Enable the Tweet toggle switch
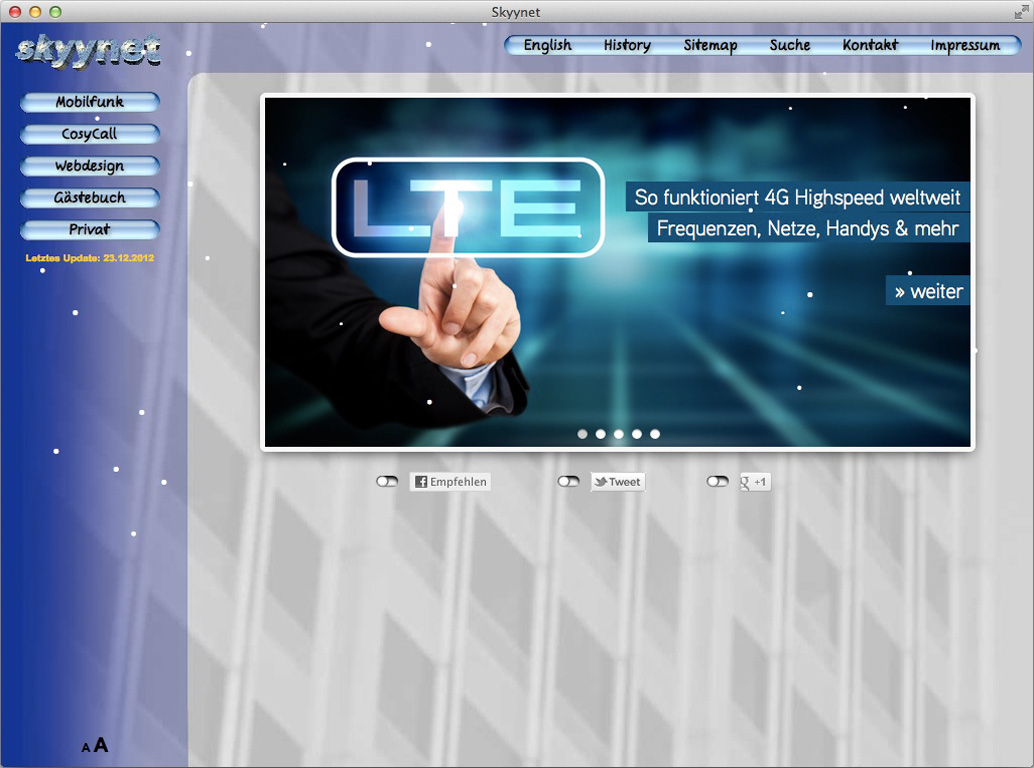1034x768 pixels. (x=568, y=482)
